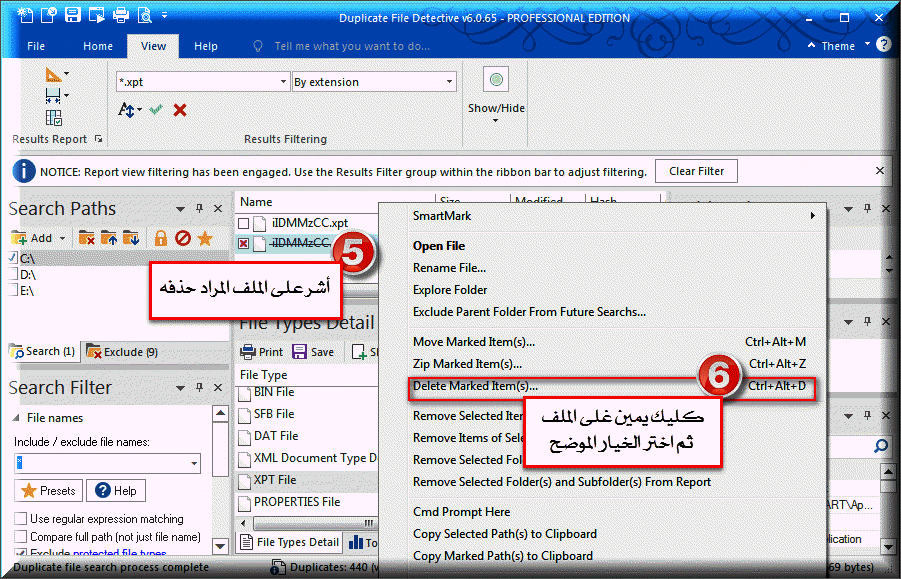The width and height of the screenshot is (901, 579).
Task: Click the orange star icon in Search Paths toolbar
Action: (x=205, y=238)
